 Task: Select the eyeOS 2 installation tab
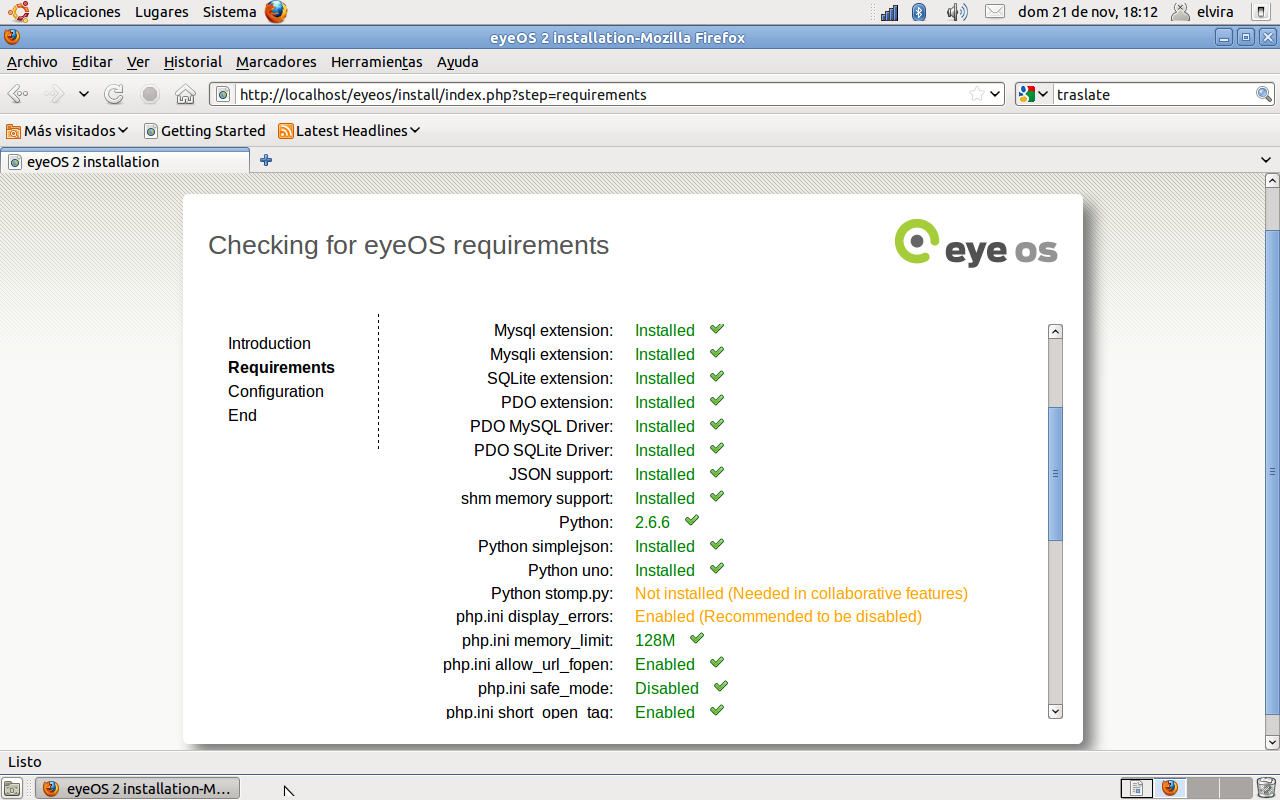click(125, 161)
